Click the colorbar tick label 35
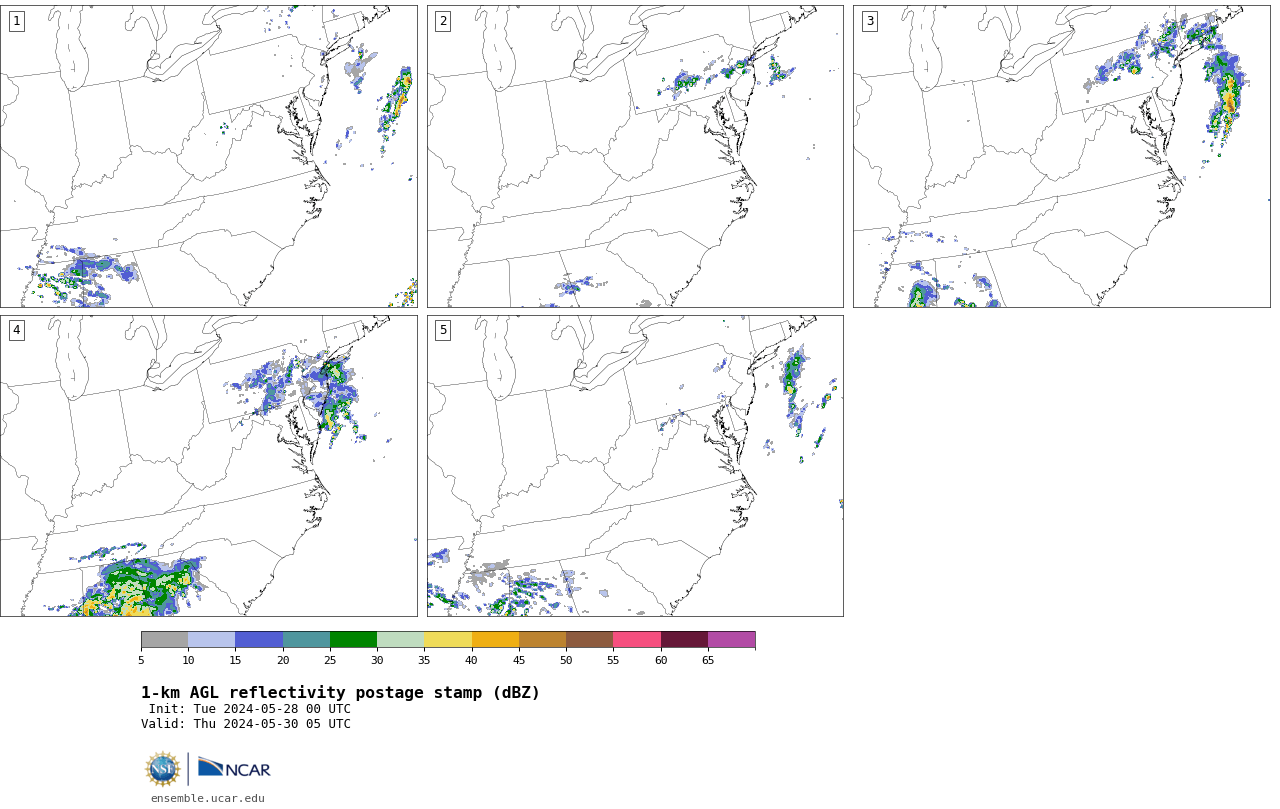Screen dimensions: 1280x809 tap(424, 660)
